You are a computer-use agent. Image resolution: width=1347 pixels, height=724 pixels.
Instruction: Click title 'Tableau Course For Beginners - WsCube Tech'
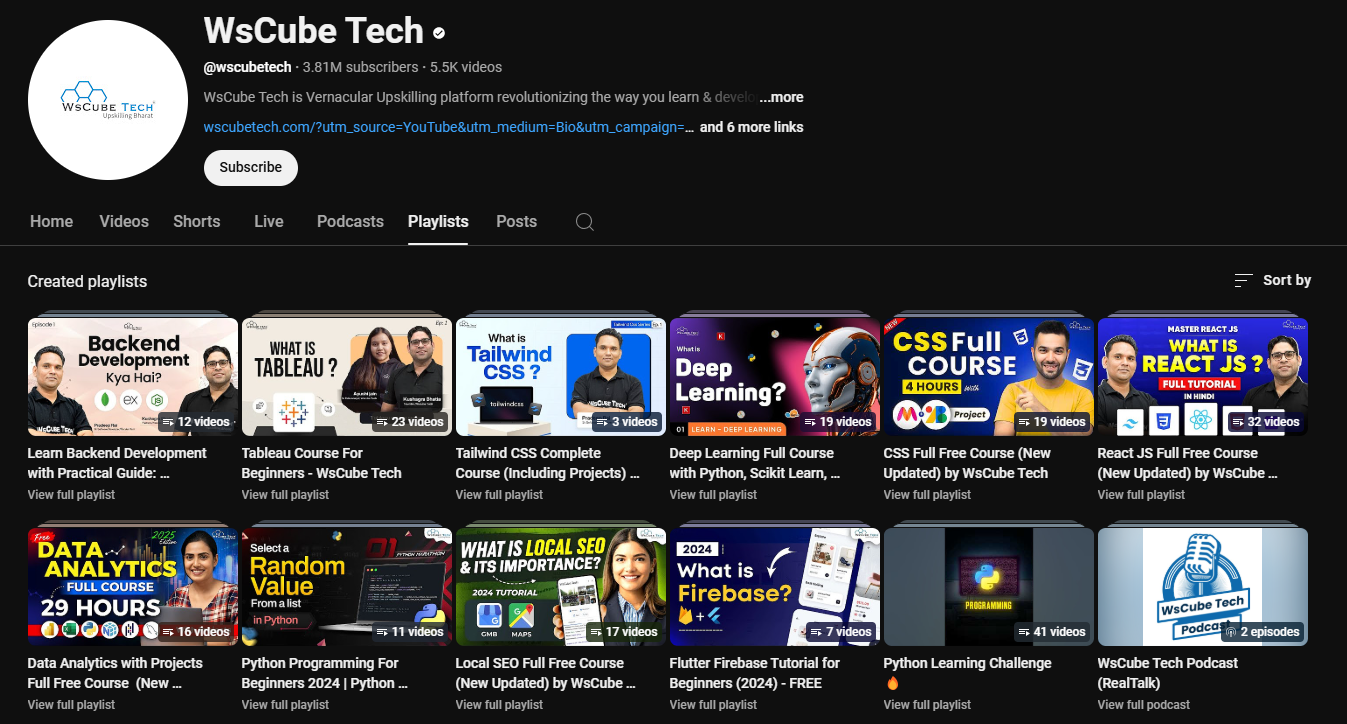click(322, 463)
